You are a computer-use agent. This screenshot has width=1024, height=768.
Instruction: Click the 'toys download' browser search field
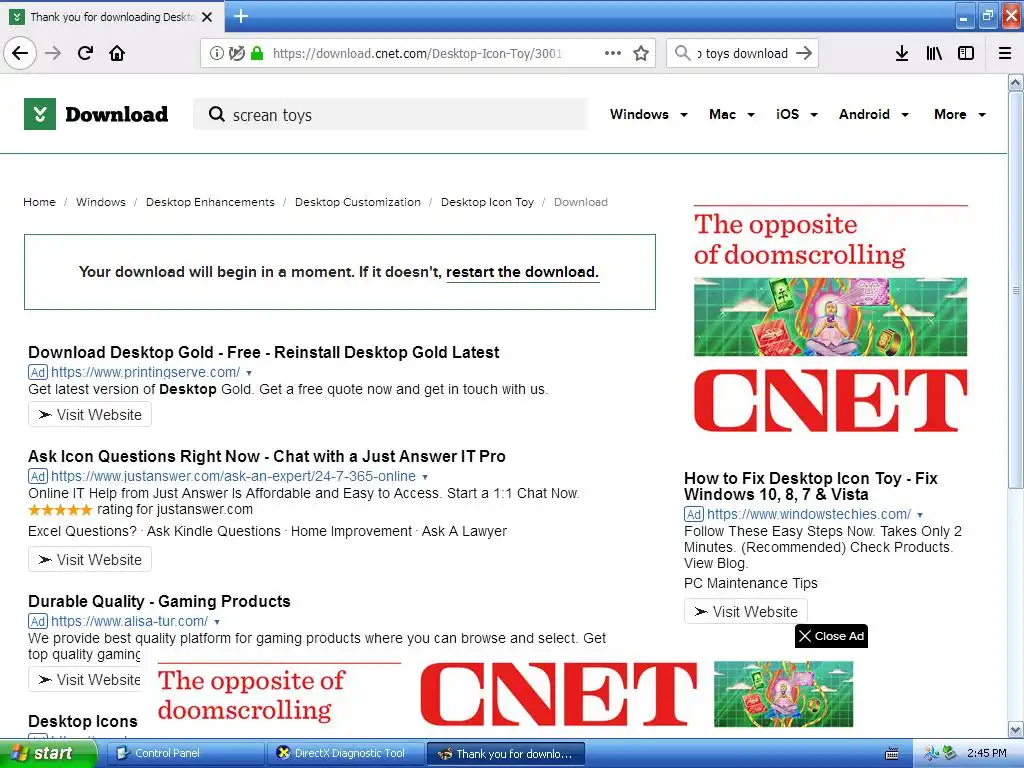(743, 54)
